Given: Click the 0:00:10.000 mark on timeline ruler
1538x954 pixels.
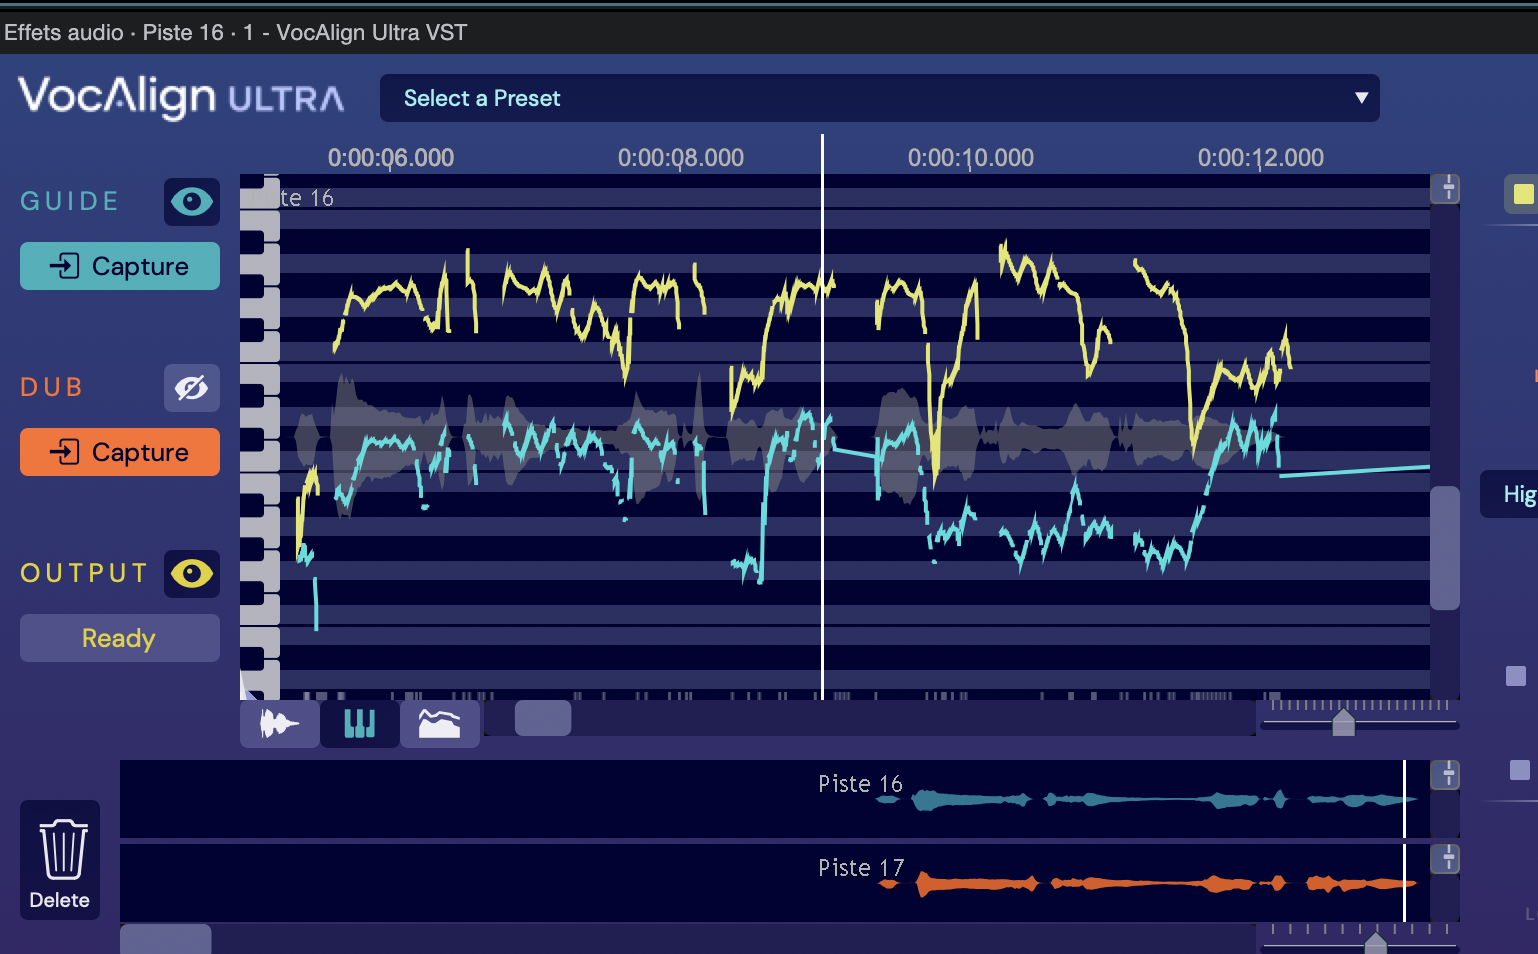Looking at the screenshot, I should pyautogui.click(x=970, y=158).
